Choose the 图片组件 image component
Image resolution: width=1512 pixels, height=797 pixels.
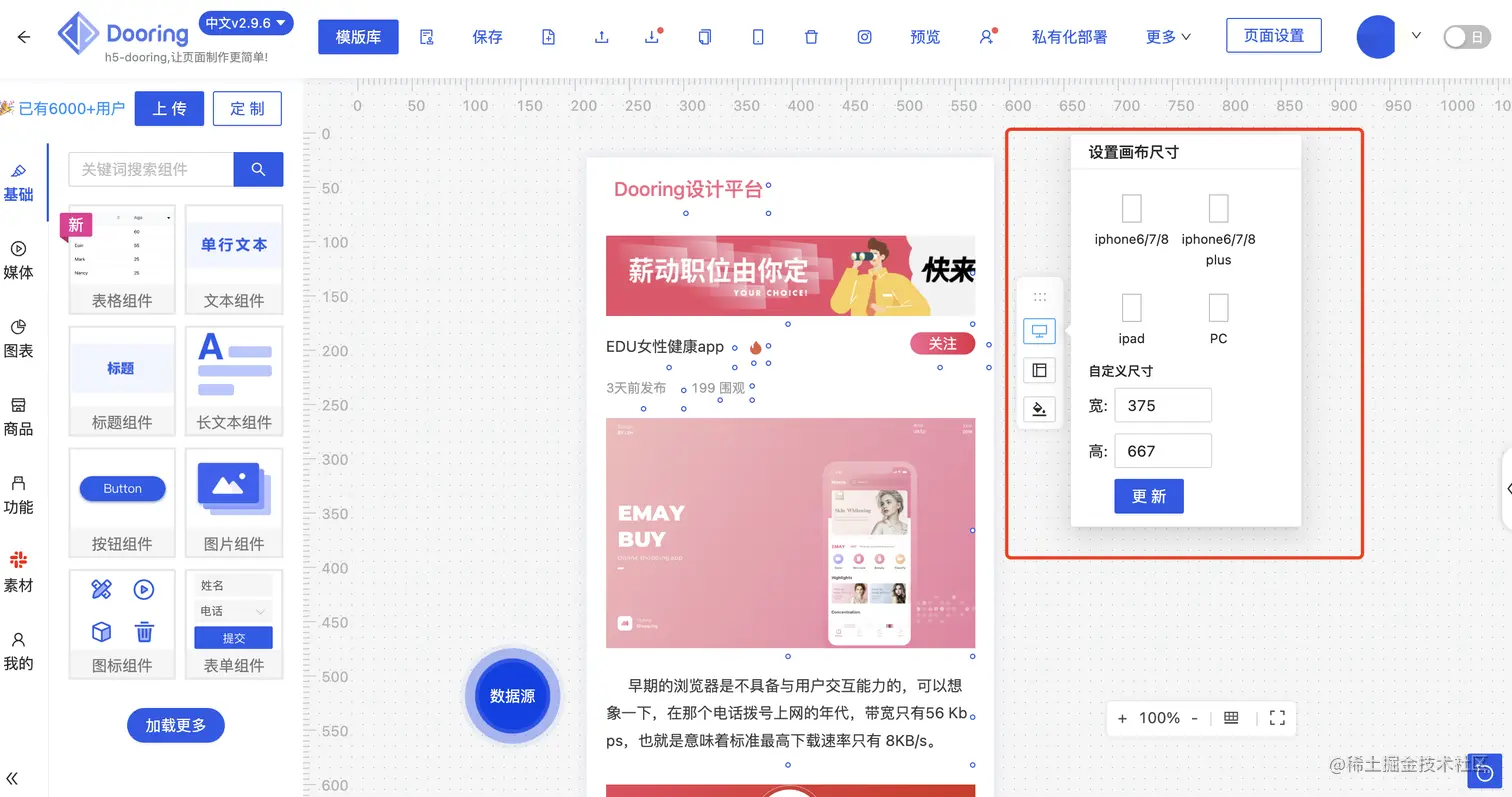(x=234, y=503)
